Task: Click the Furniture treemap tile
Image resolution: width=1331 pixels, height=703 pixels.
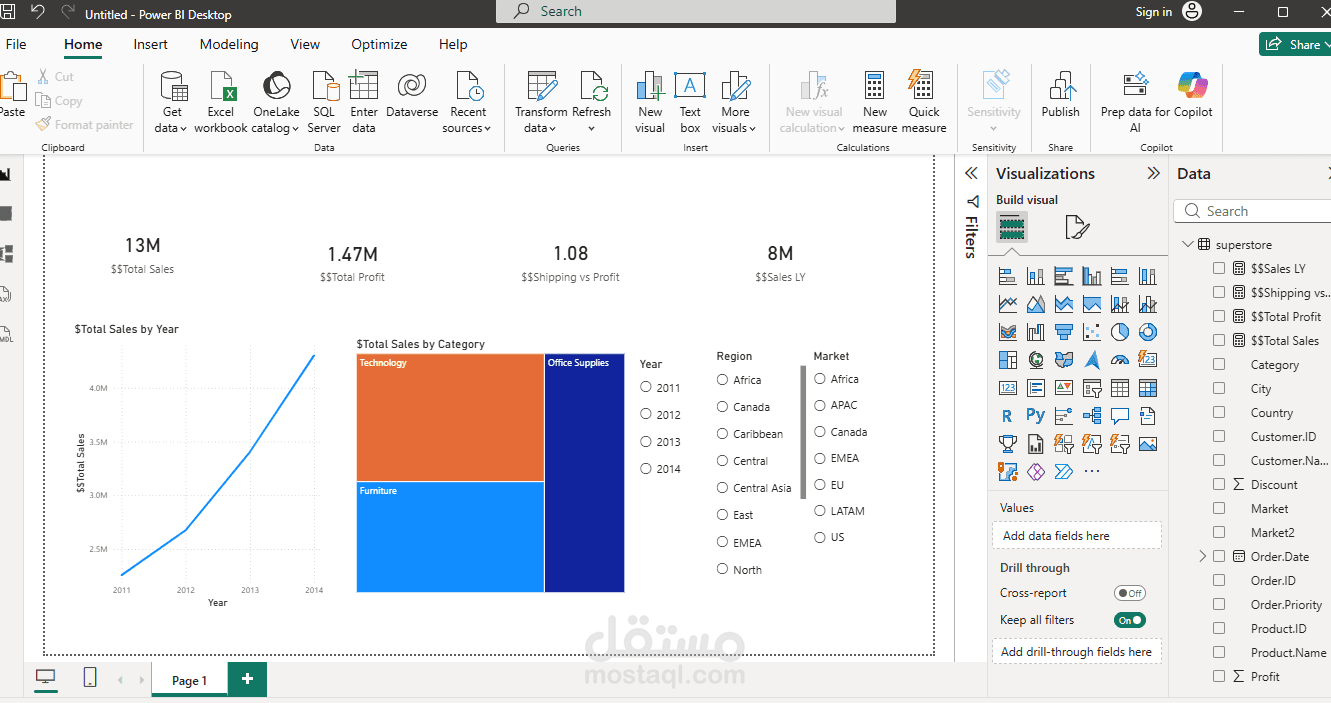Action: point(450,537)
